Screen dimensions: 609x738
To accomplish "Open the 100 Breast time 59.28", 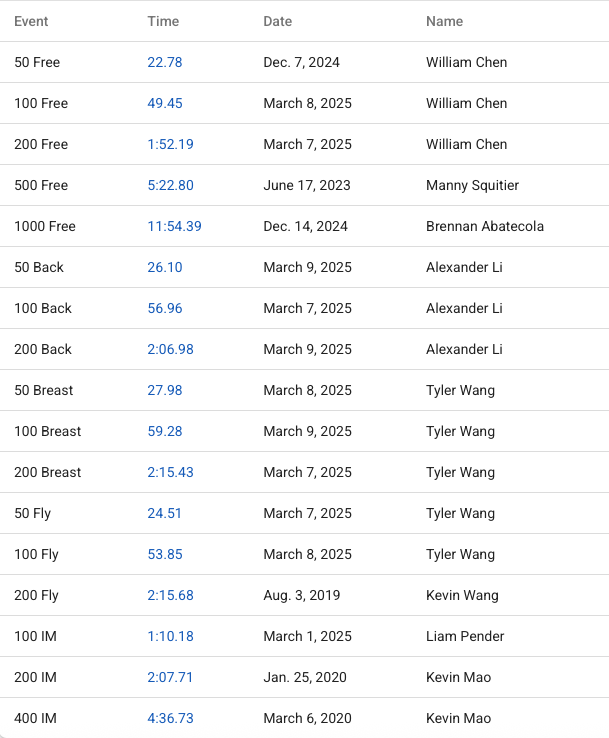I will coord(165,431).
